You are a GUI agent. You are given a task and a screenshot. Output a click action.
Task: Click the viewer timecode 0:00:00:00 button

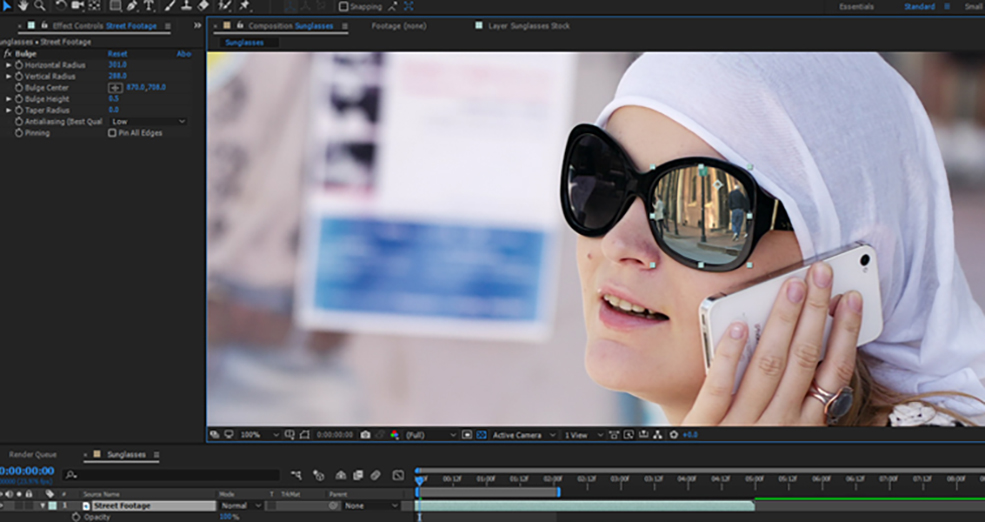click(x=335, y=435)
